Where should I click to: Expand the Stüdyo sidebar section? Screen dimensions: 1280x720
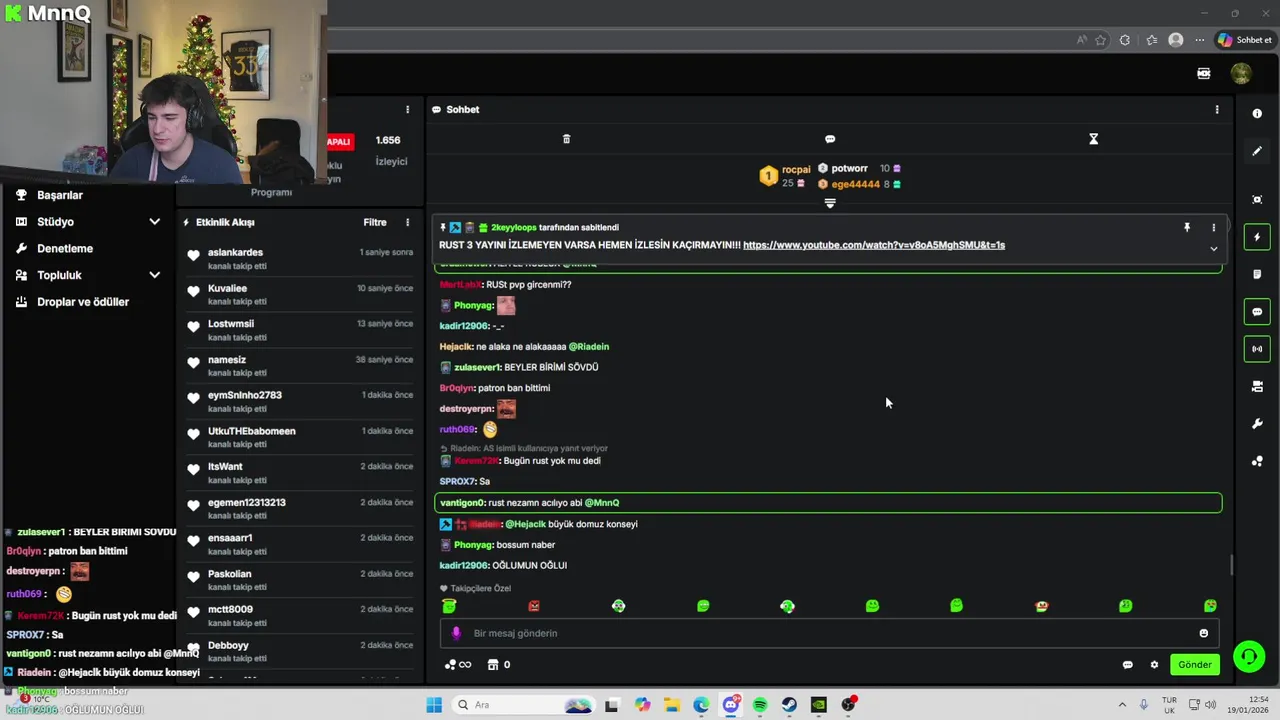pos(154,222)
